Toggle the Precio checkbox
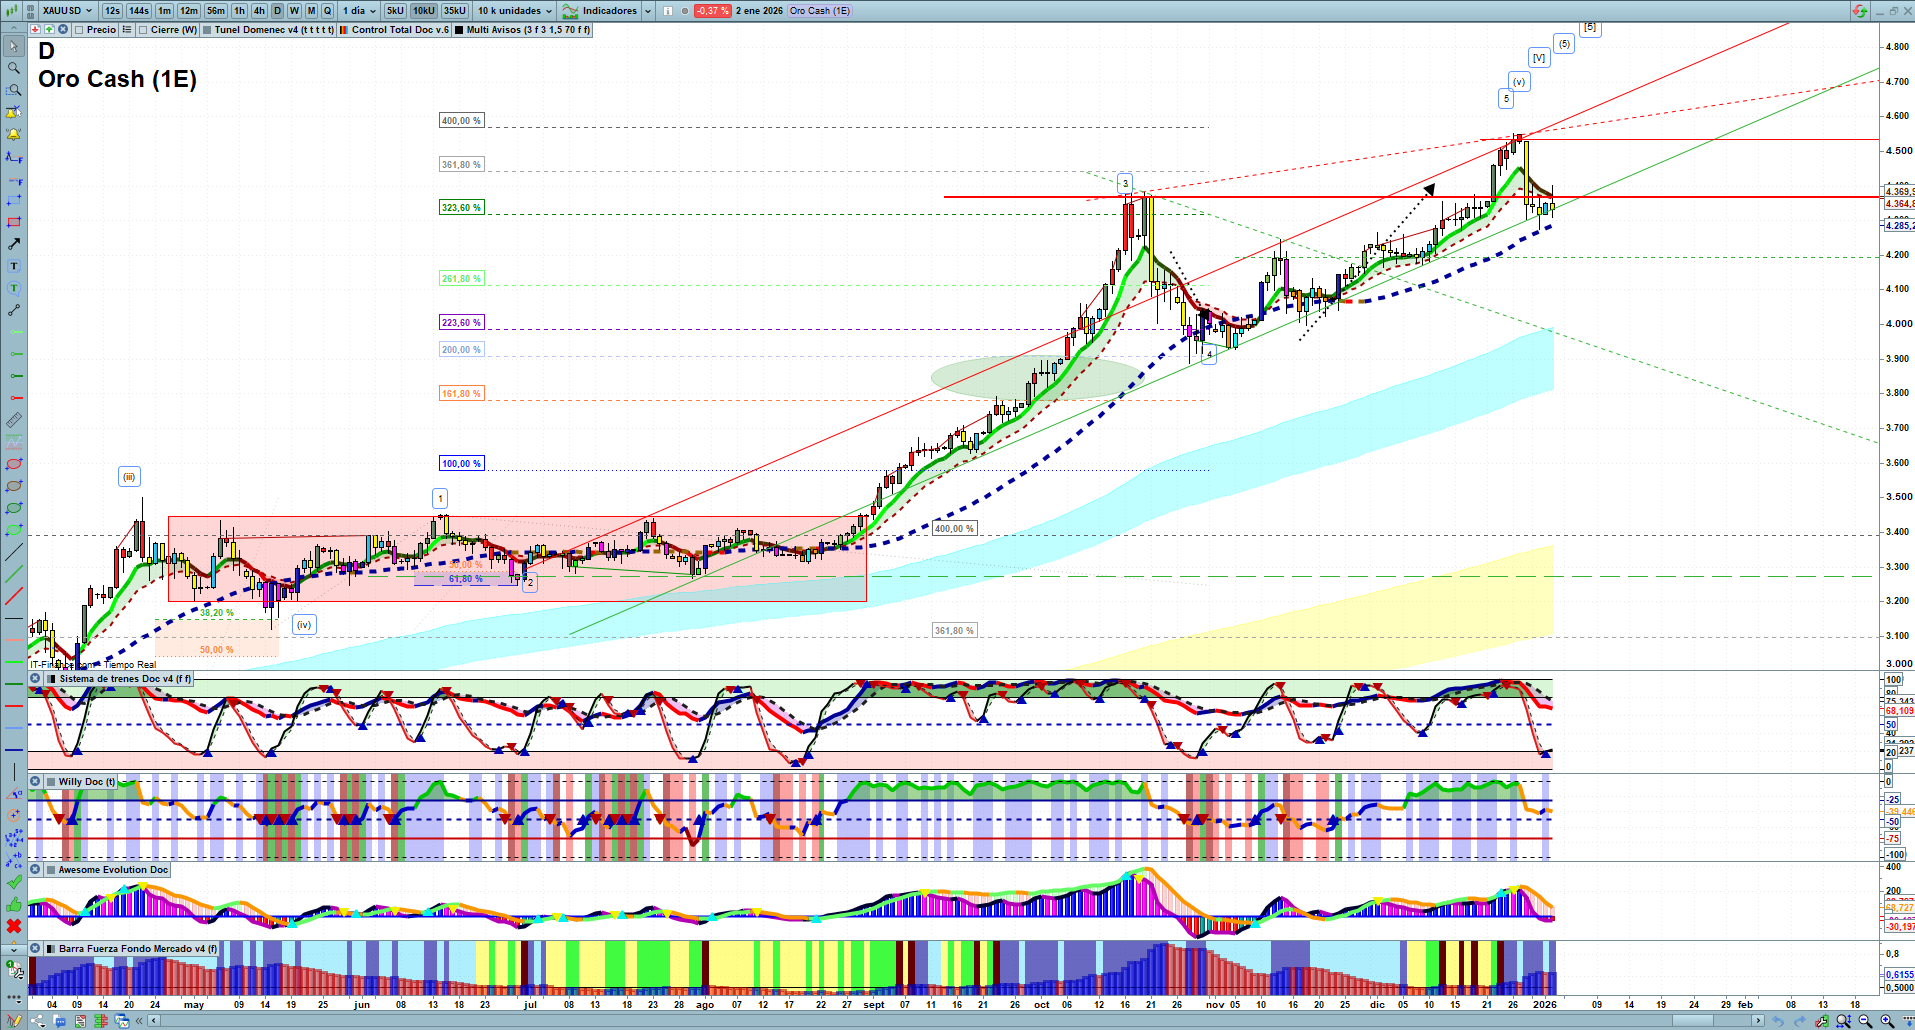Image resolution: width=1915 pixels, height=1030 pixels. pos(80,30)
